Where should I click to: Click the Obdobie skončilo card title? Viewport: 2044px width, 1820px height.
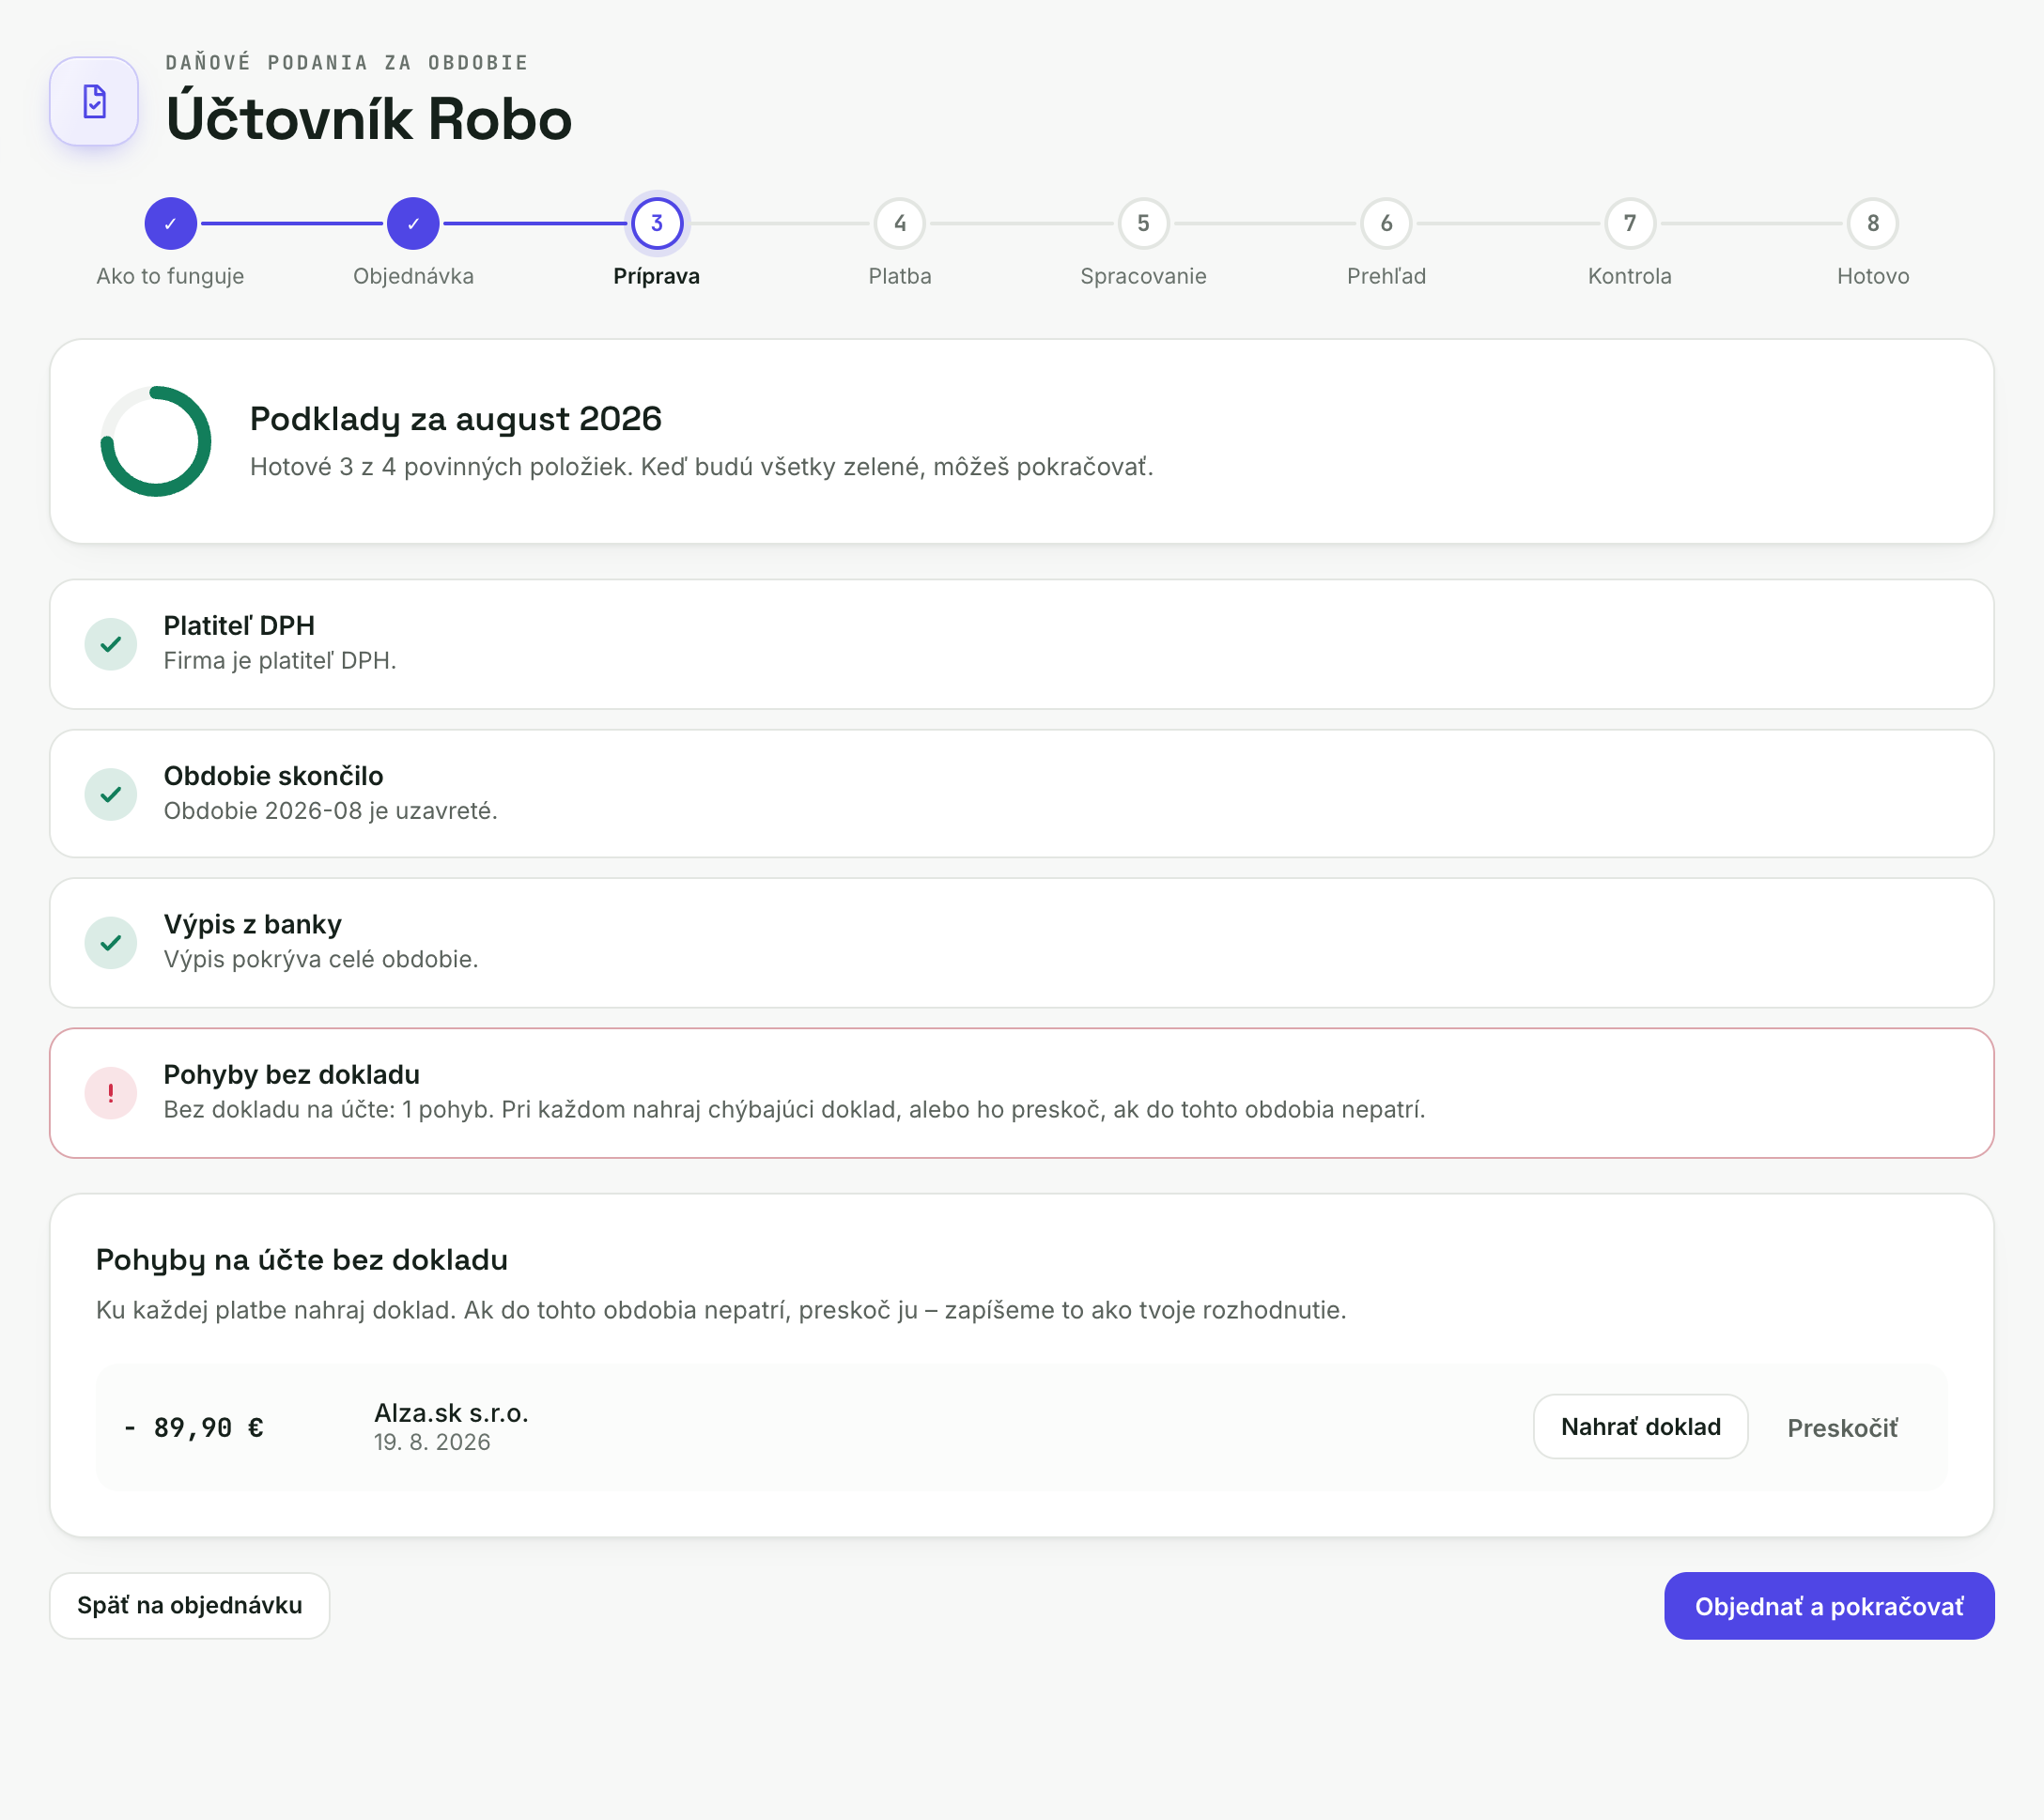(x=273, y=776)
